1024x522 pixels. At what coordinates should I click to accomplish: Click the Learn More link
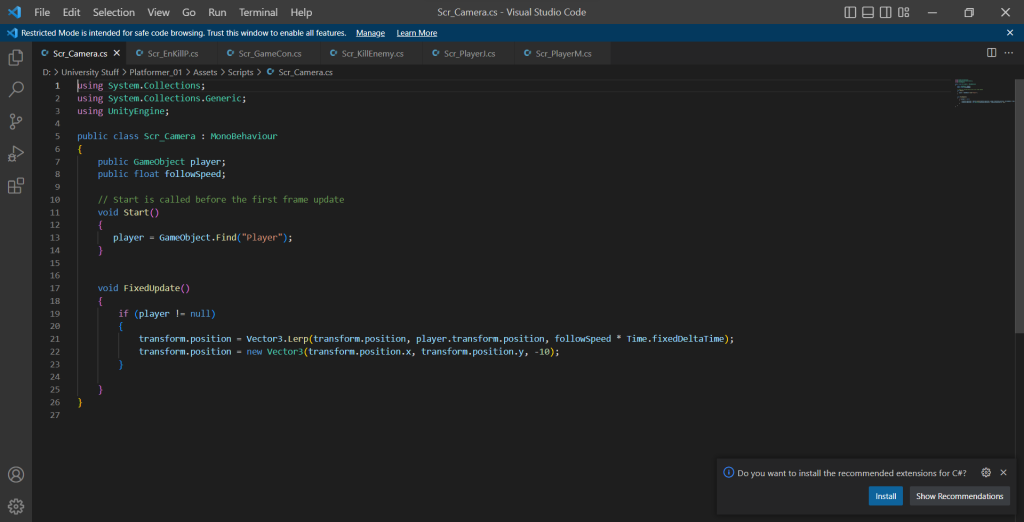tap(416, 32)
